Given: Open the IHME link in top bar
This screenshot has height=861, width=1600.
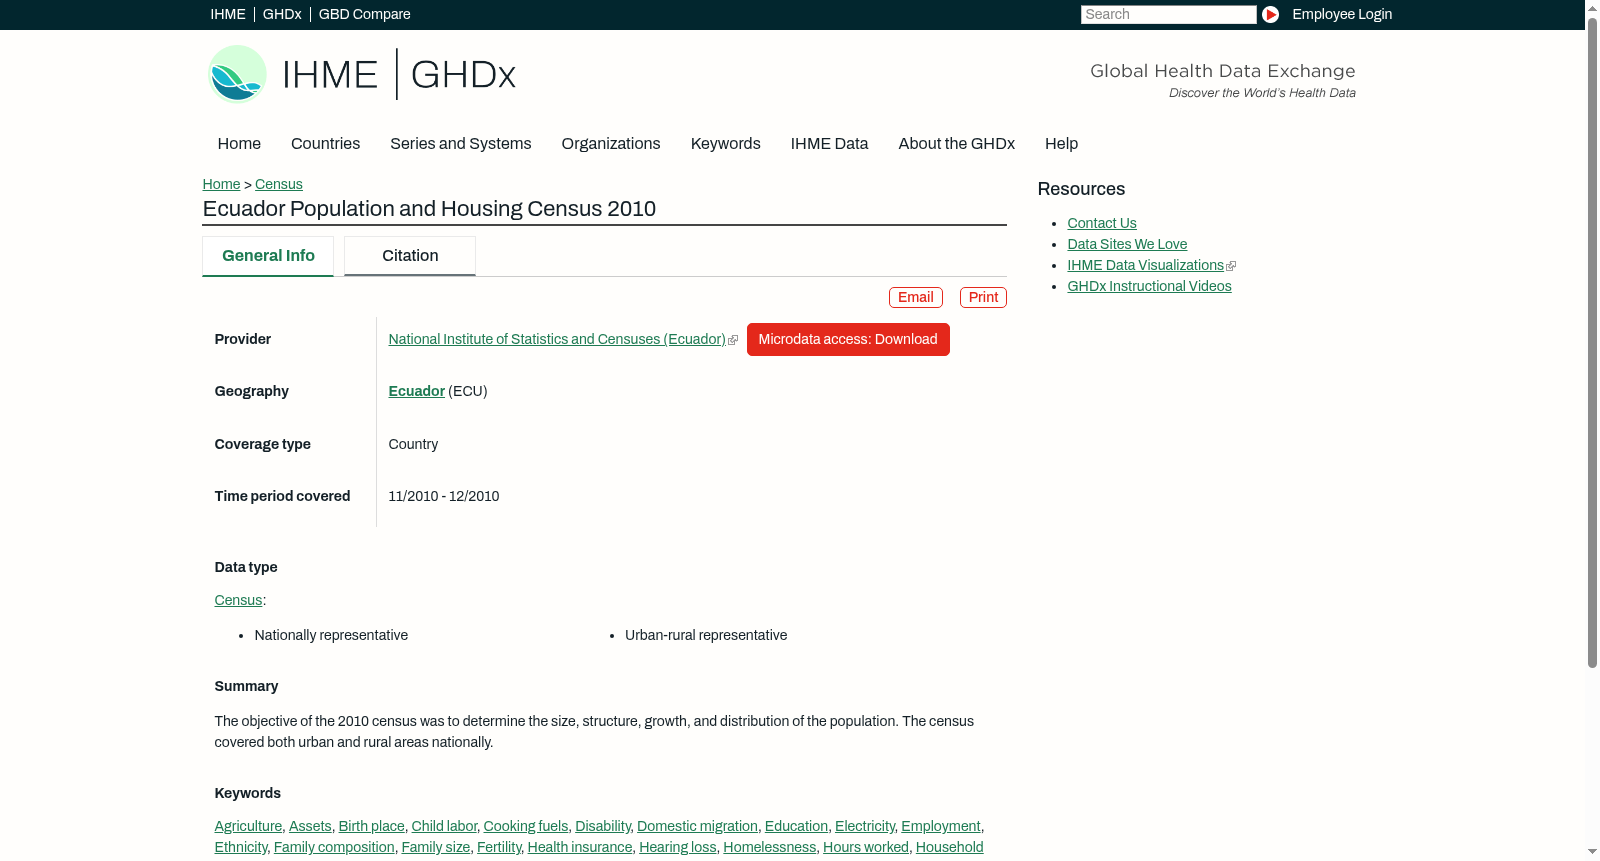Looking at the screenshot, I should coord(228,14).
